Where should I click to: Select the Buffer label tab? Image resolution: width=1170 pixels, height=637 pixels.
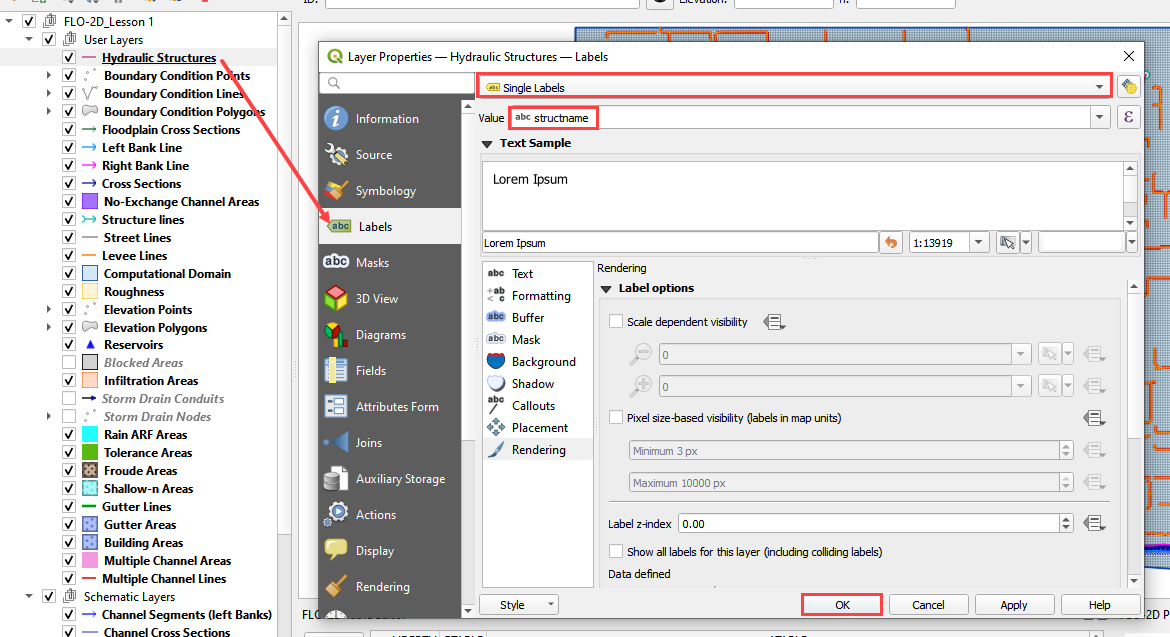527,318
